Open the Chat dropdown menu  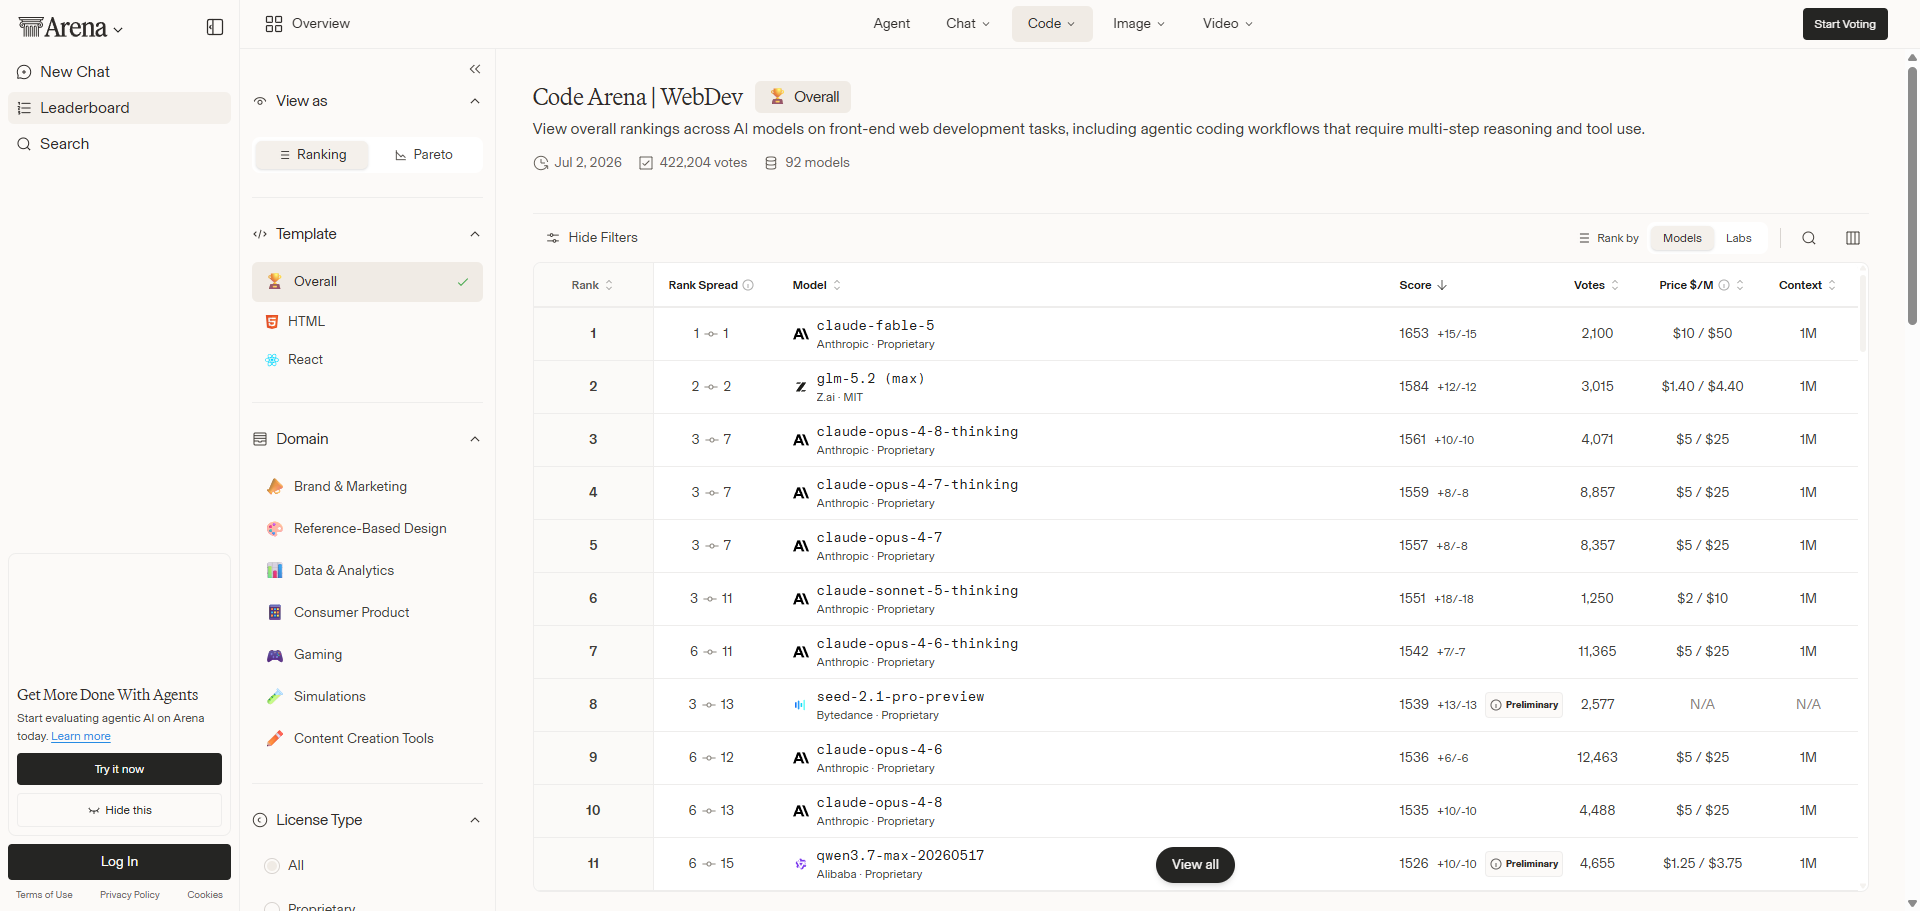click(968, 24)
